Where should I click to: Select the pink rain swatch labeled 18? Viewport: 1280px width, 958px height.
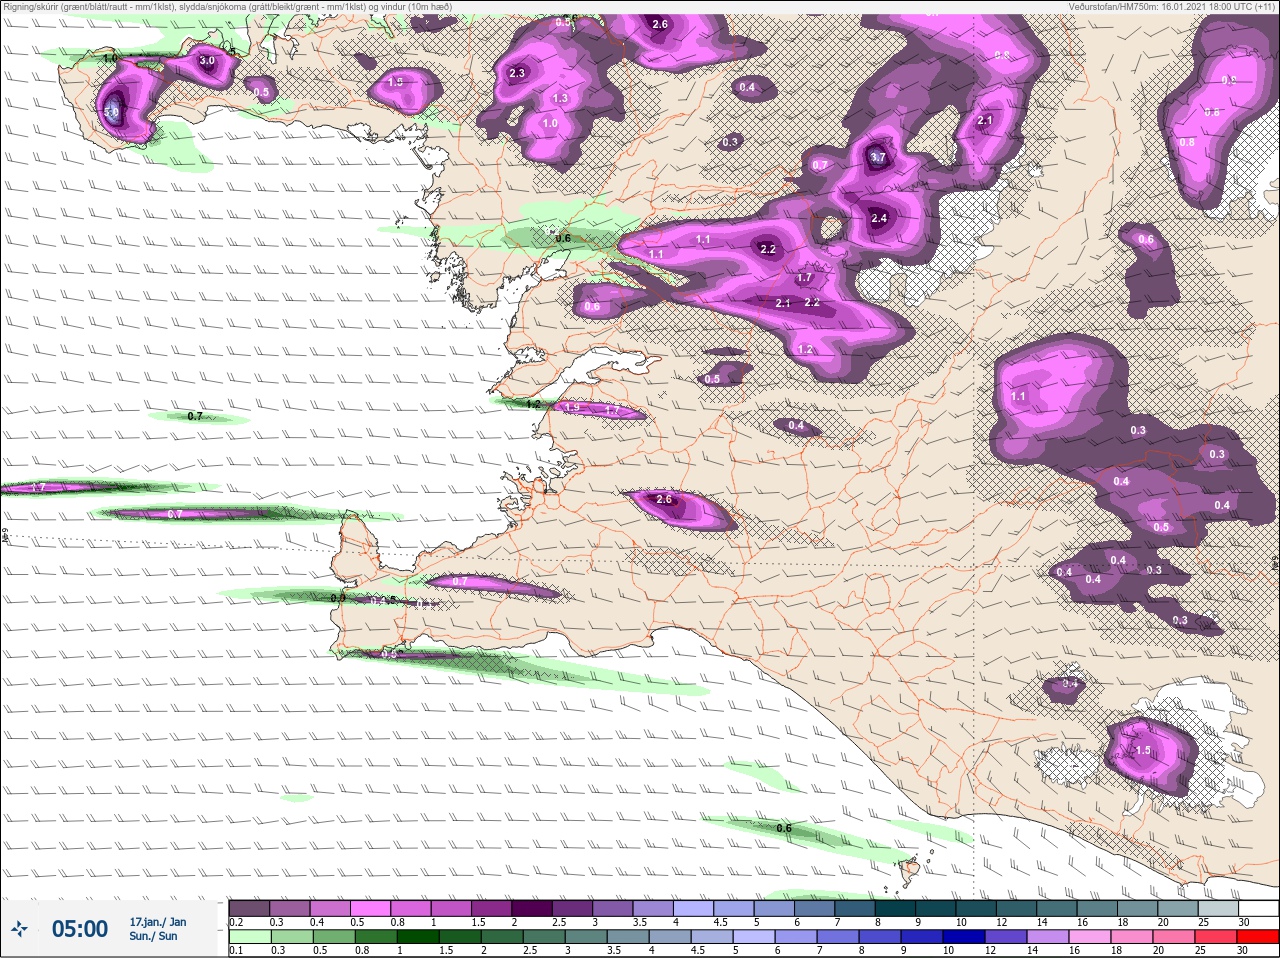pos(1131,937)
